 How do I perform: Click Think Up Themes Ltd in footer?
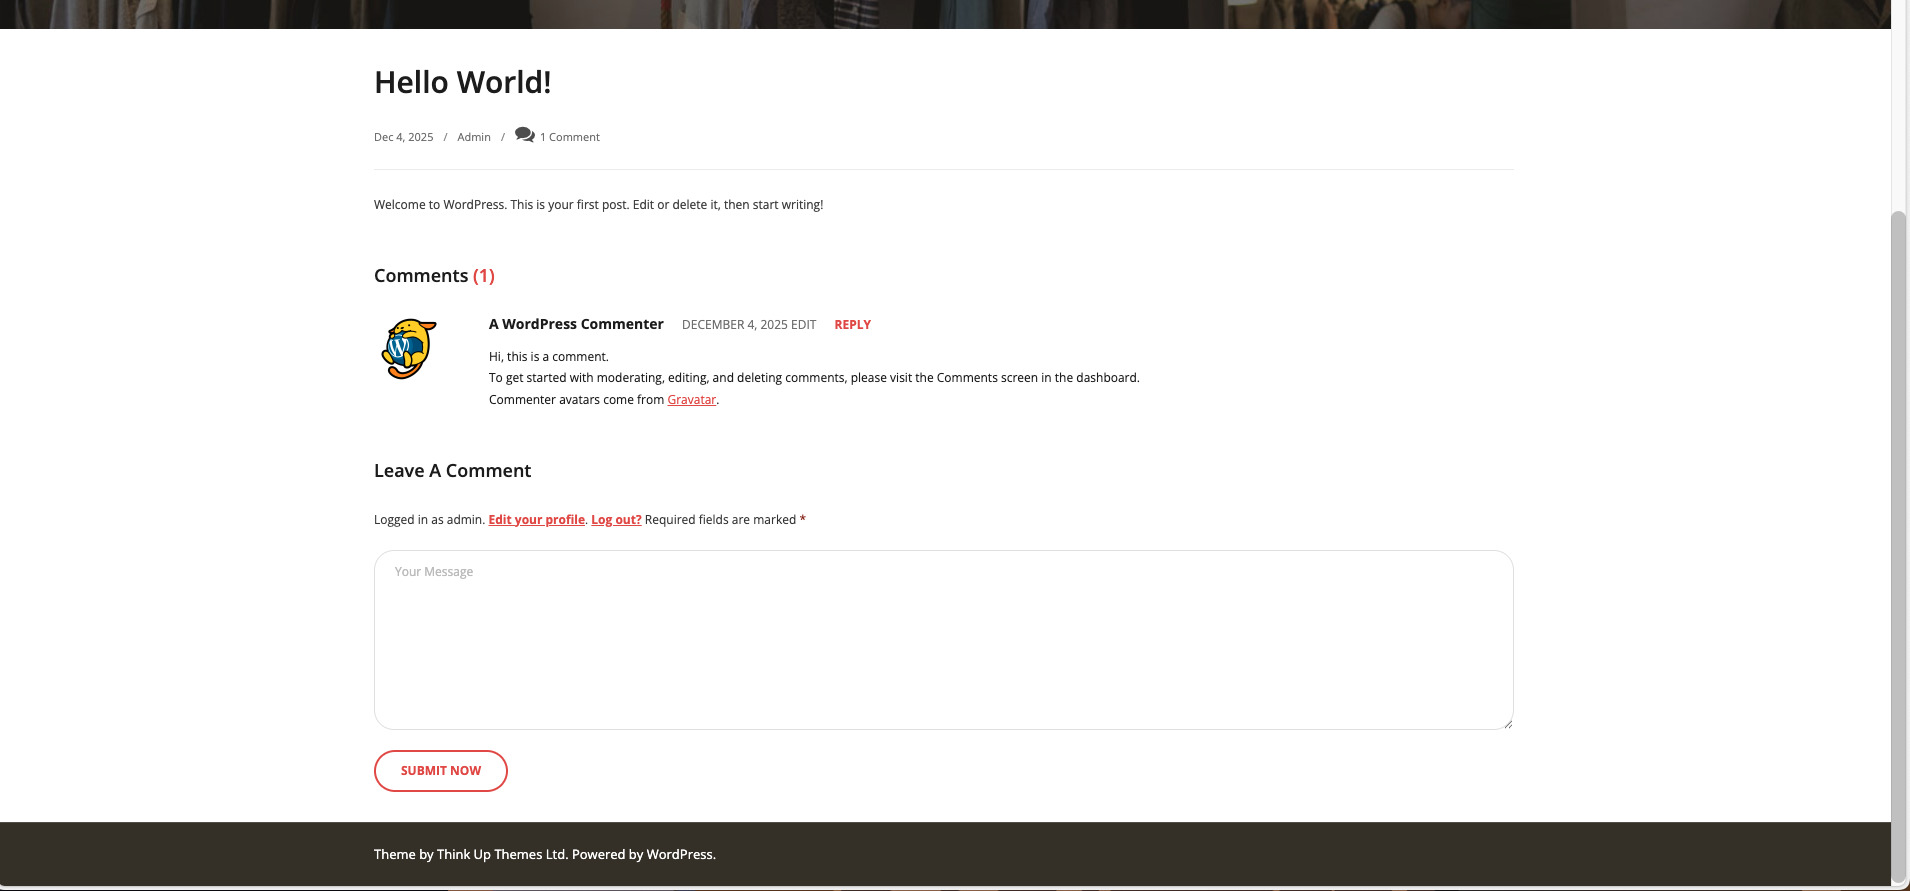501,855
